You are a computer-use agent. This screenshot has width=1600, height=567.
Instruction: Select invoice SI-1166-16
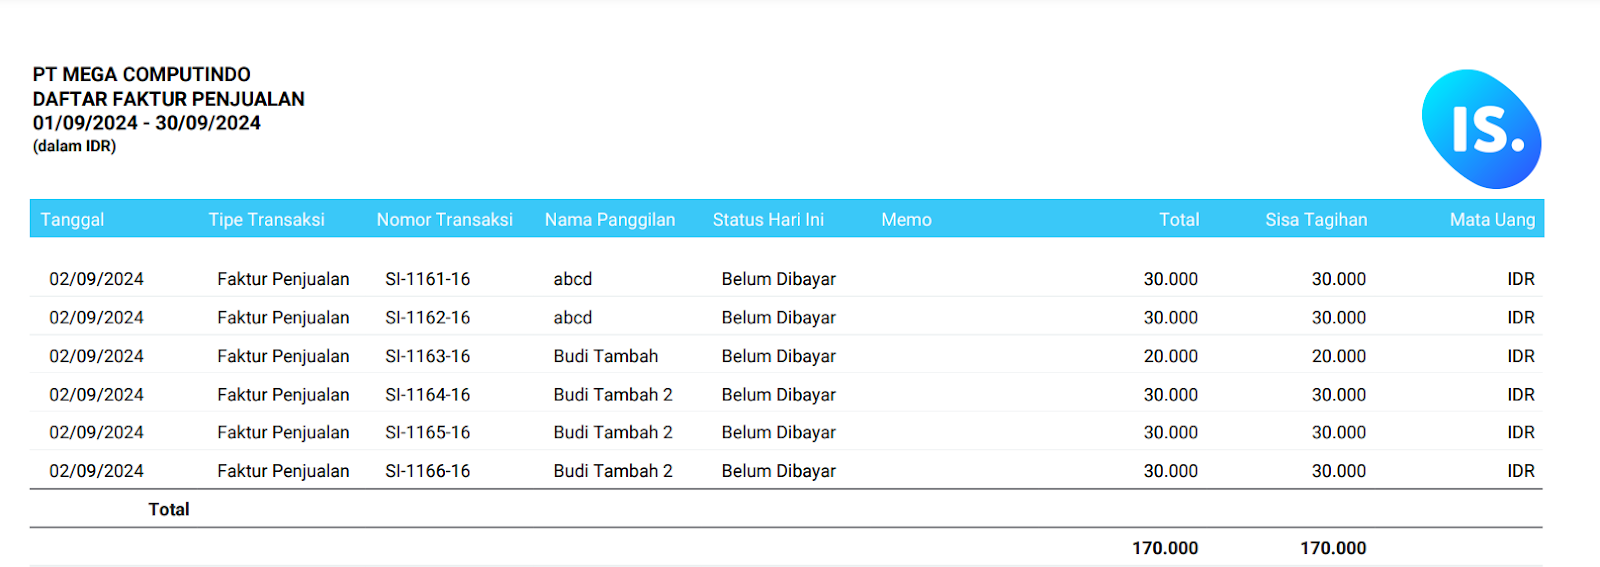click(427, 471)
